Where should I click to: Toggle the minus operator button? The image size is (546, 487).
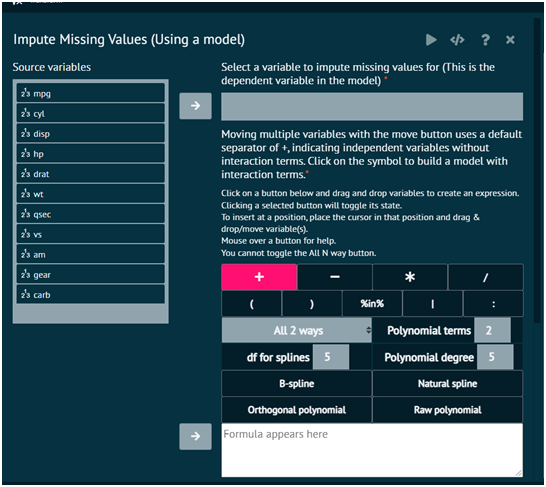click(335, 277)
